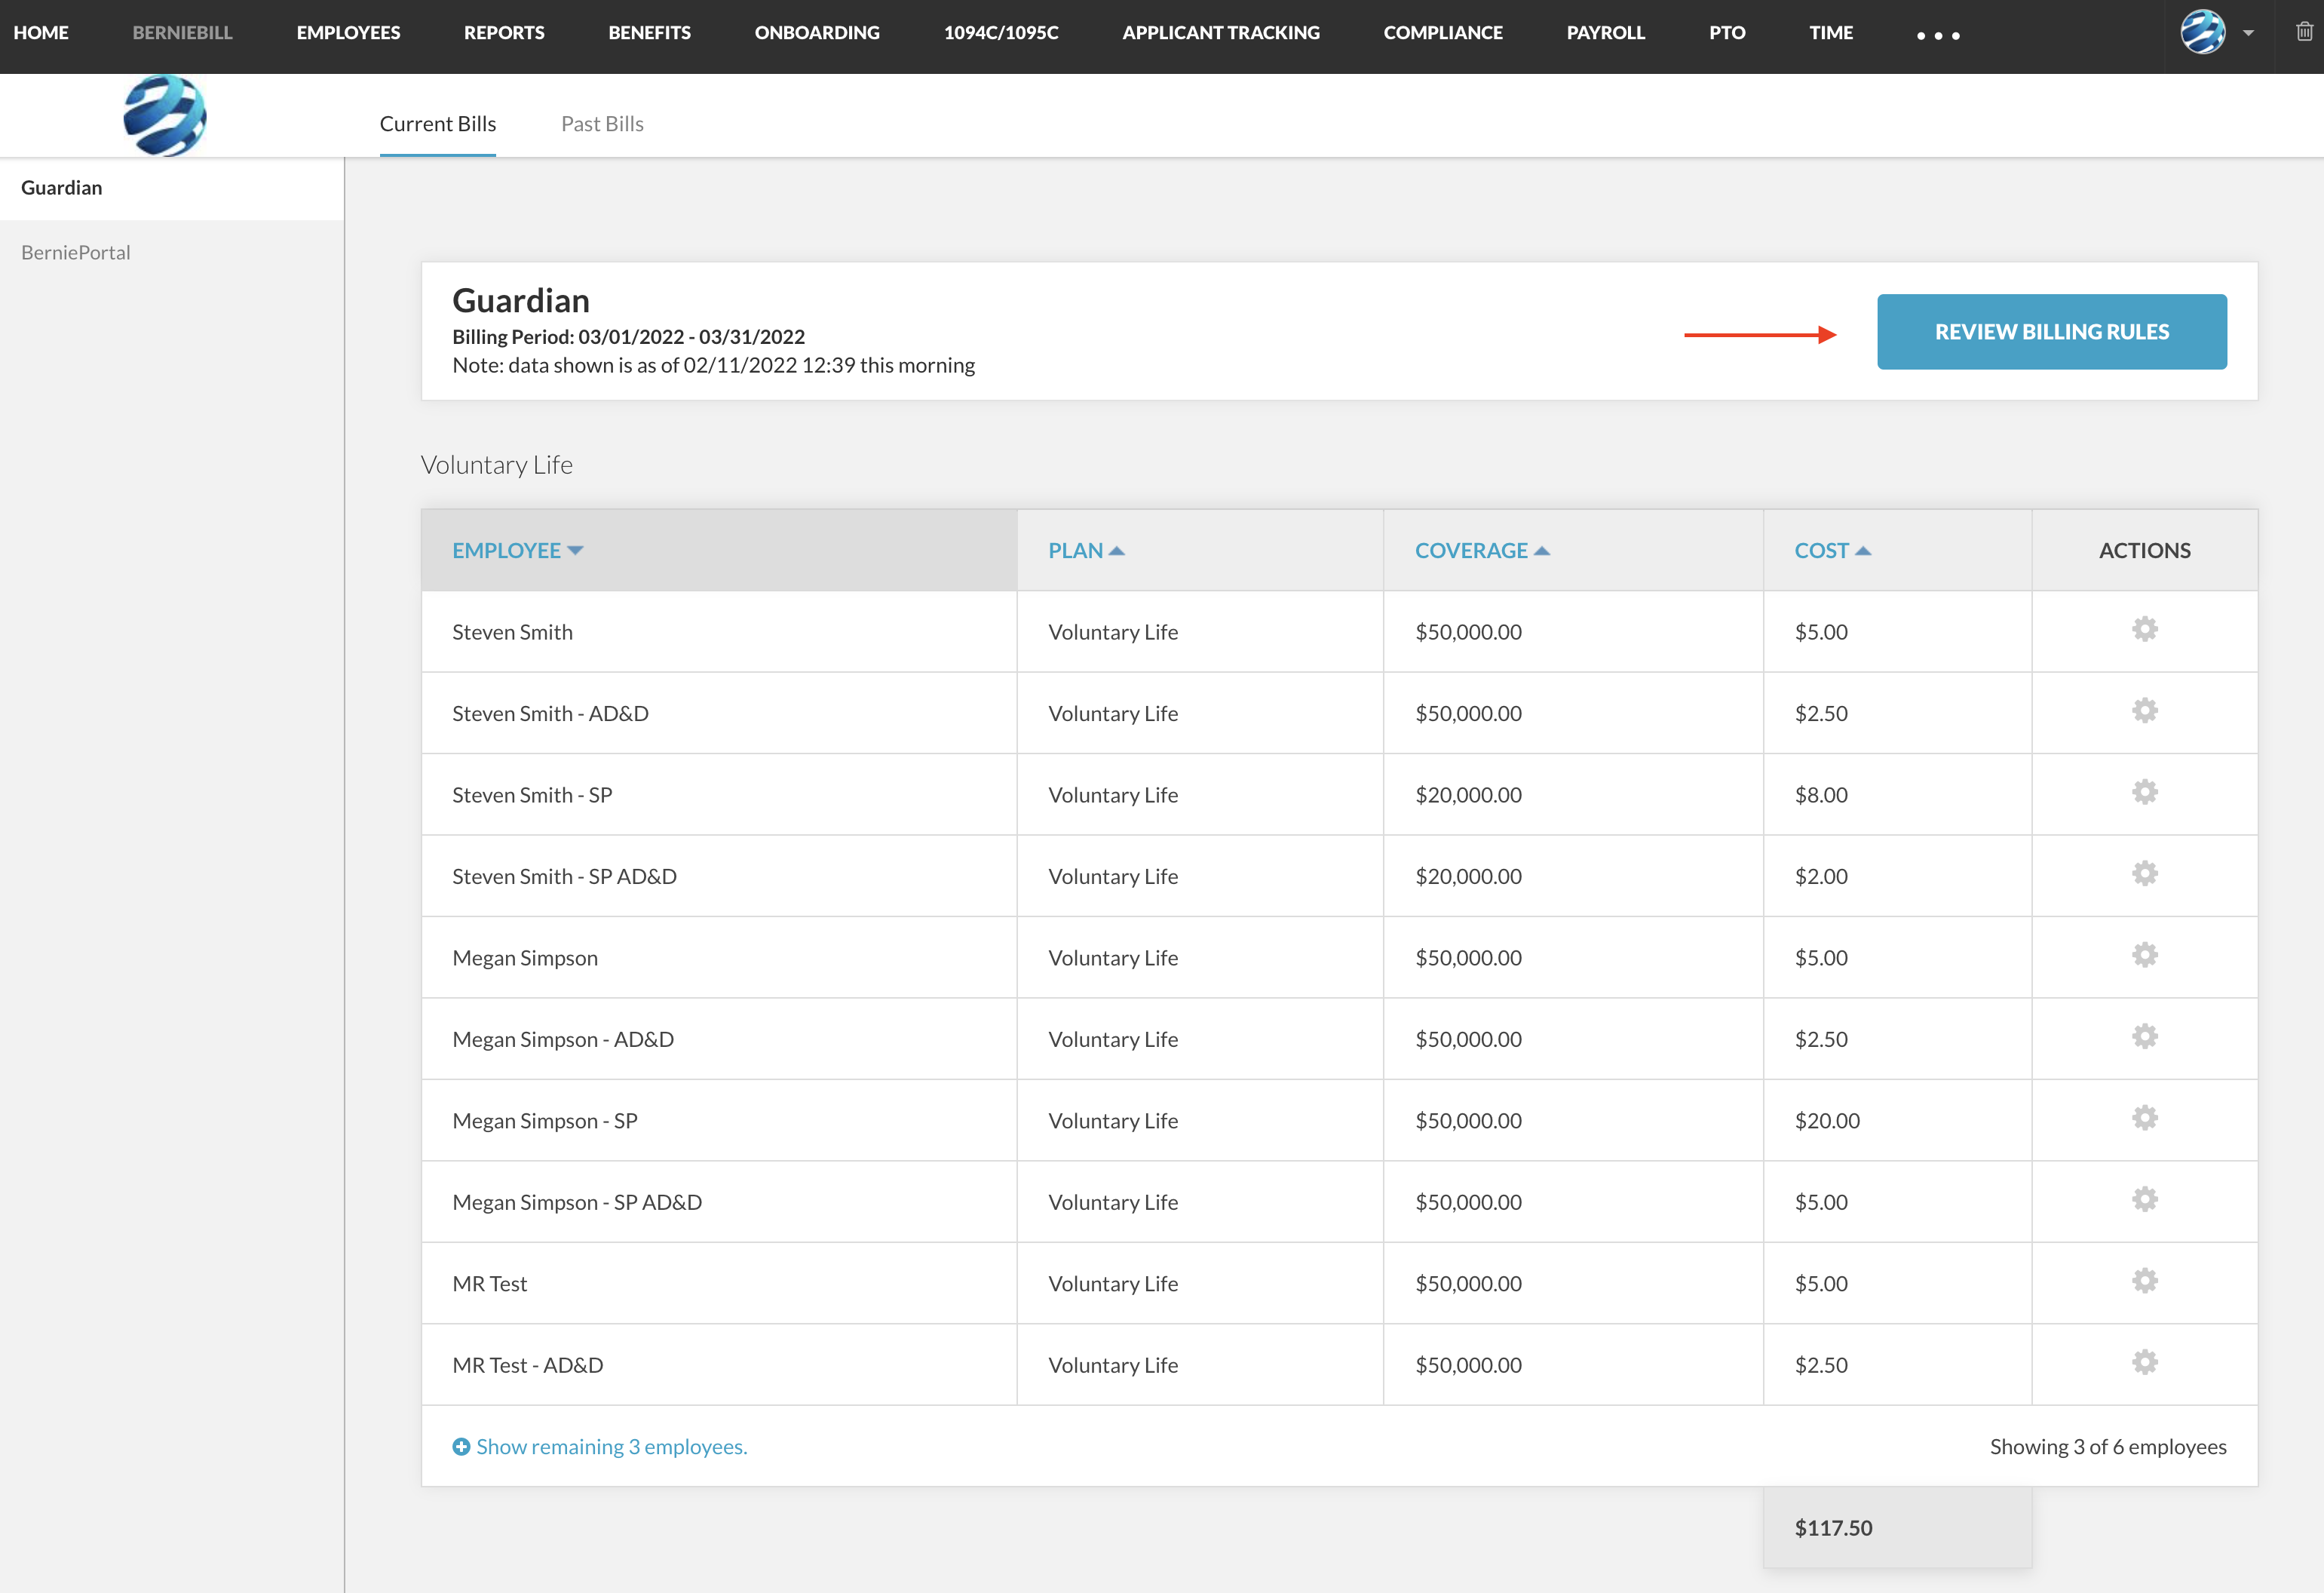The height and width of the screenshot is (1593, 2324).
Task: Open the PTO menu
Action: coord(1727,33)
